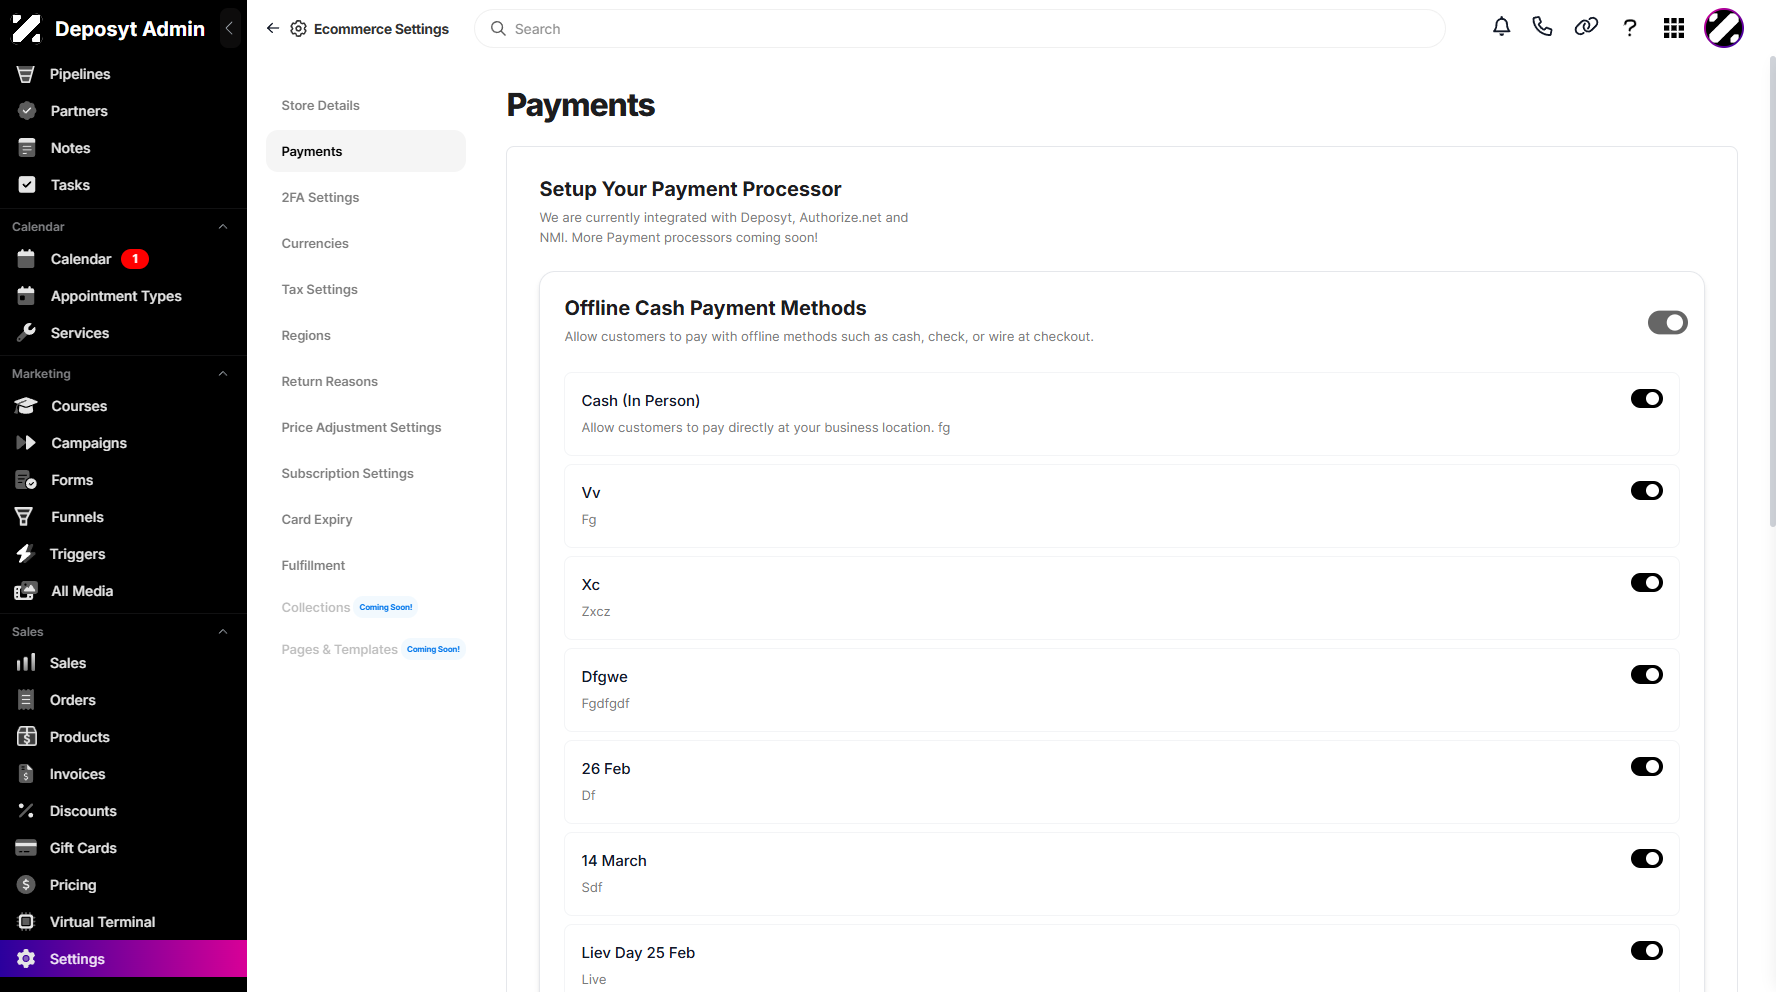This screenshot has width=1776, height=992.
Task: Open the notifications bell icon
Action: click(1501, 27)
